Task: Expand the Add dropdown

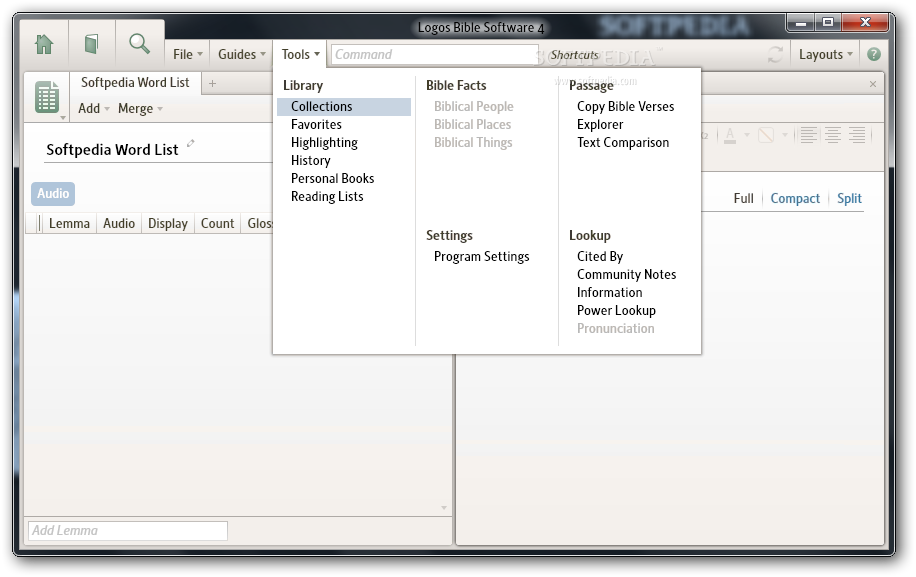Action: click(93, 109)
